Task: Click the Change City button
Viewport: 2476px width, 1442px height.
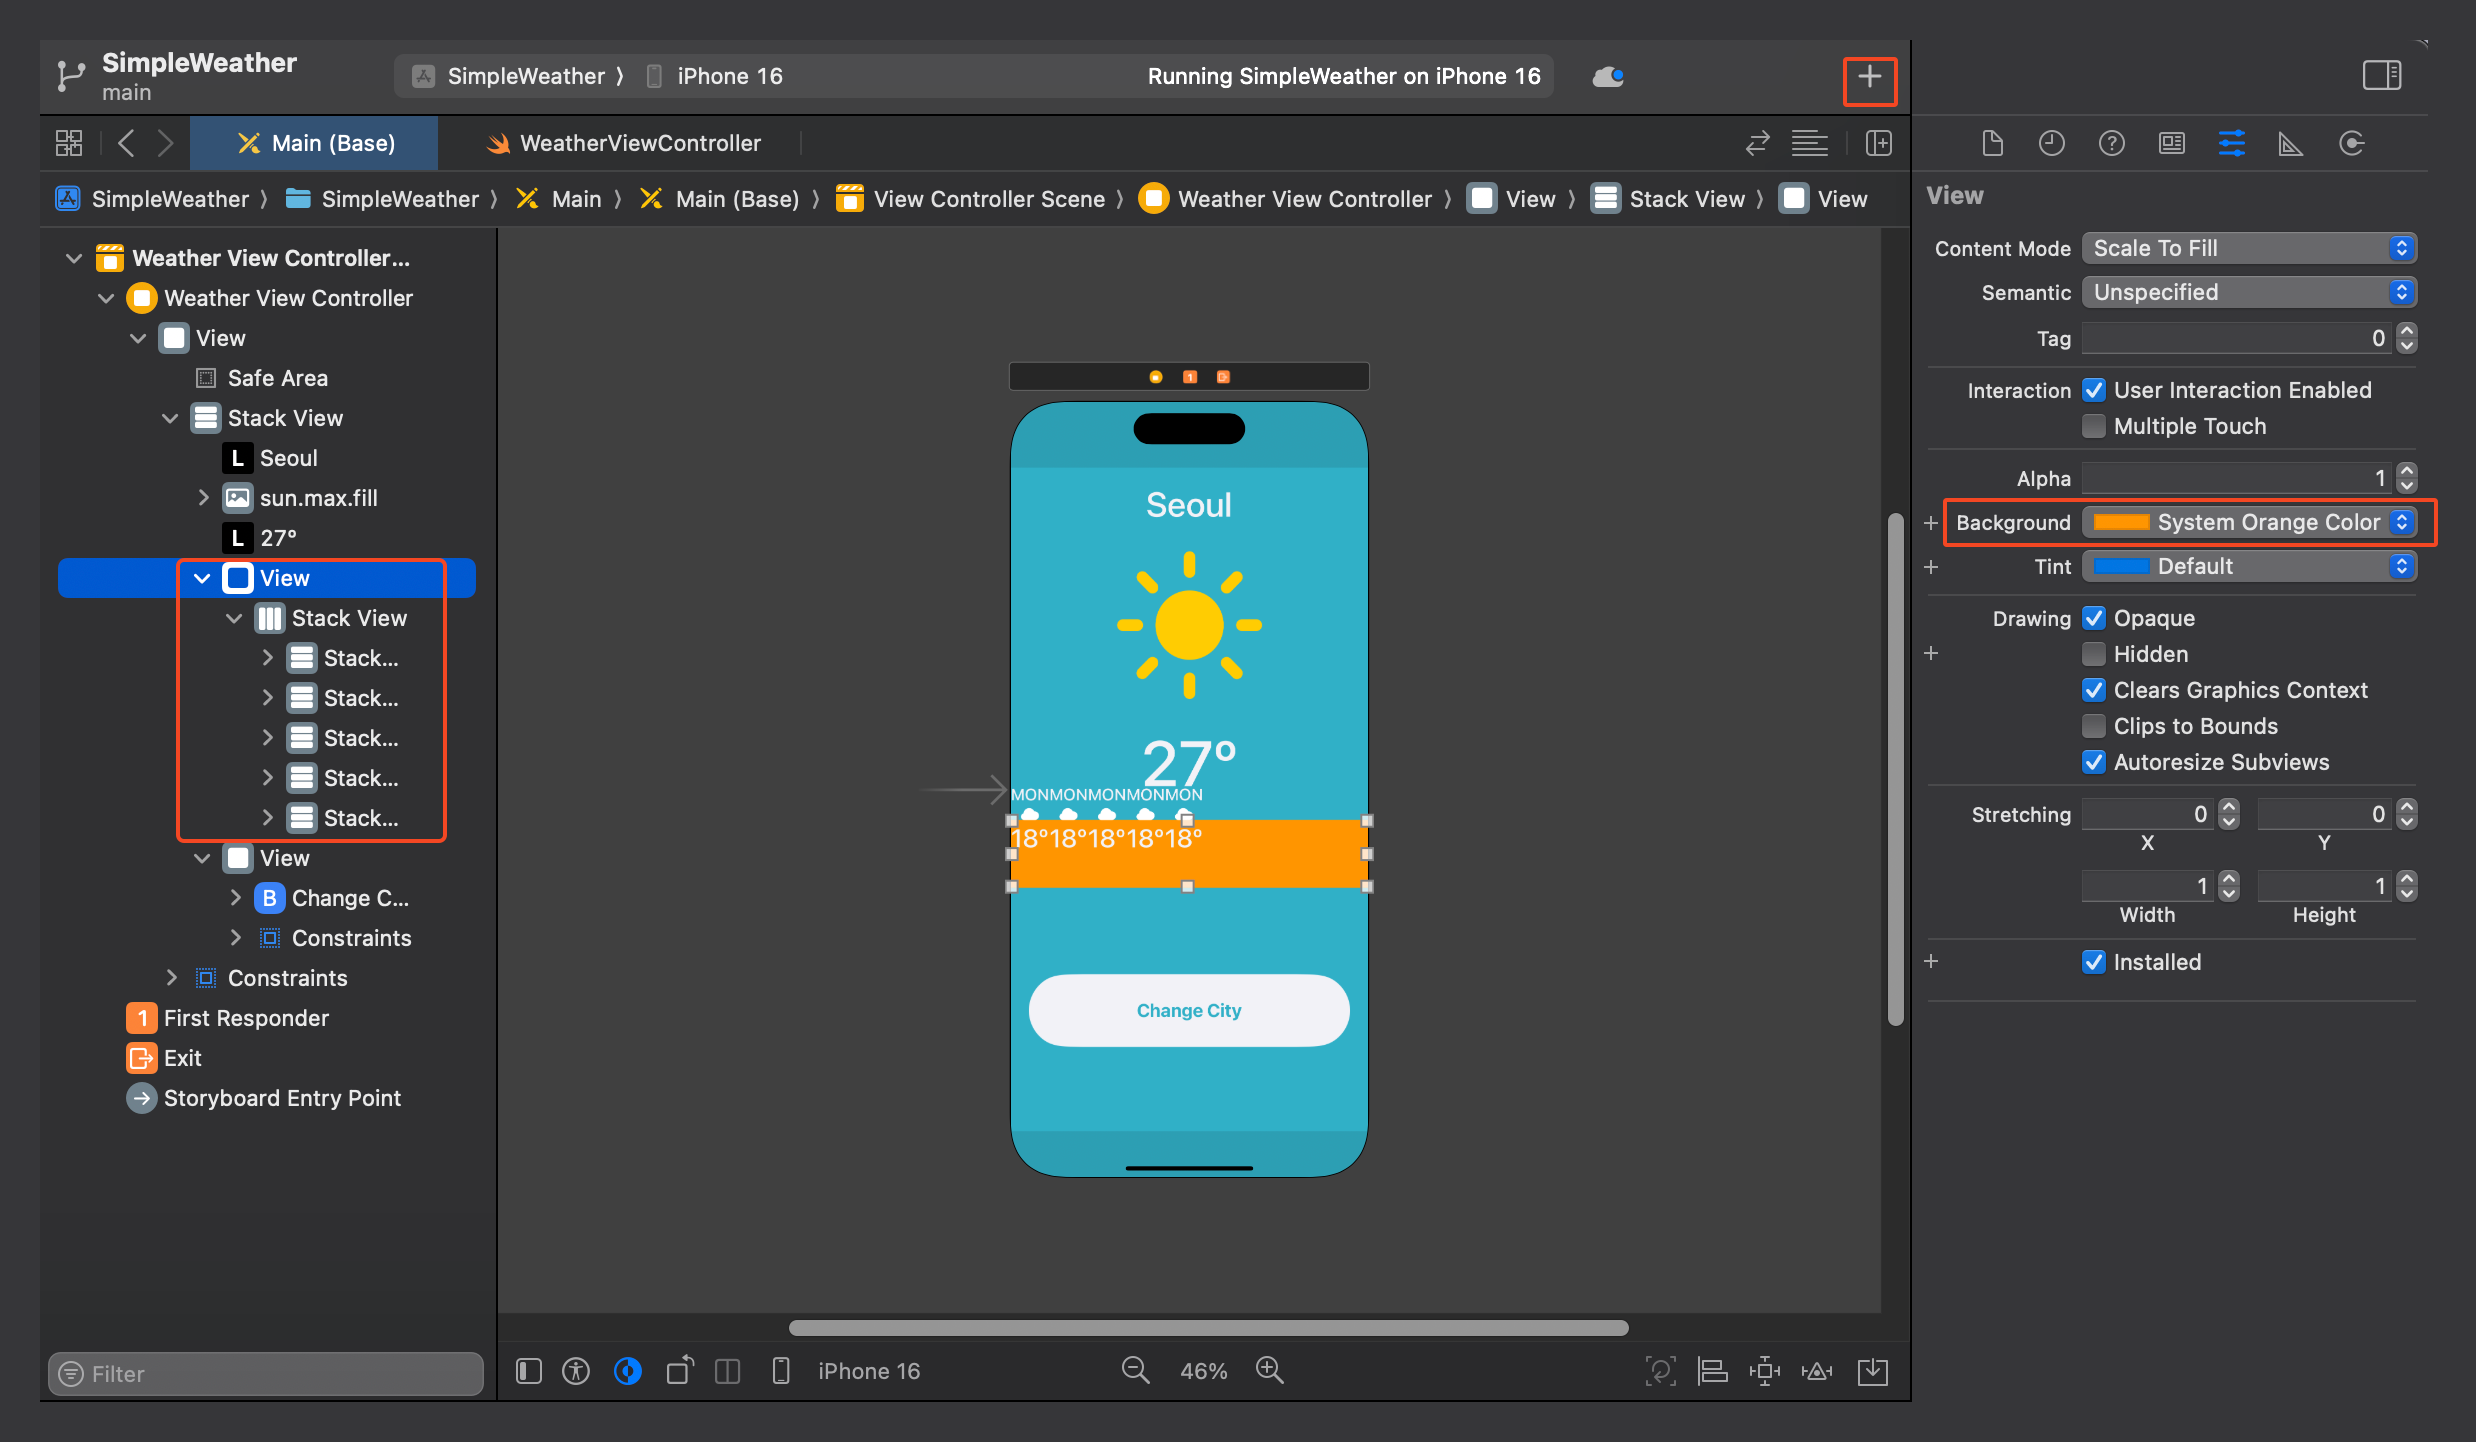Action: [x=1188, y=1010]
